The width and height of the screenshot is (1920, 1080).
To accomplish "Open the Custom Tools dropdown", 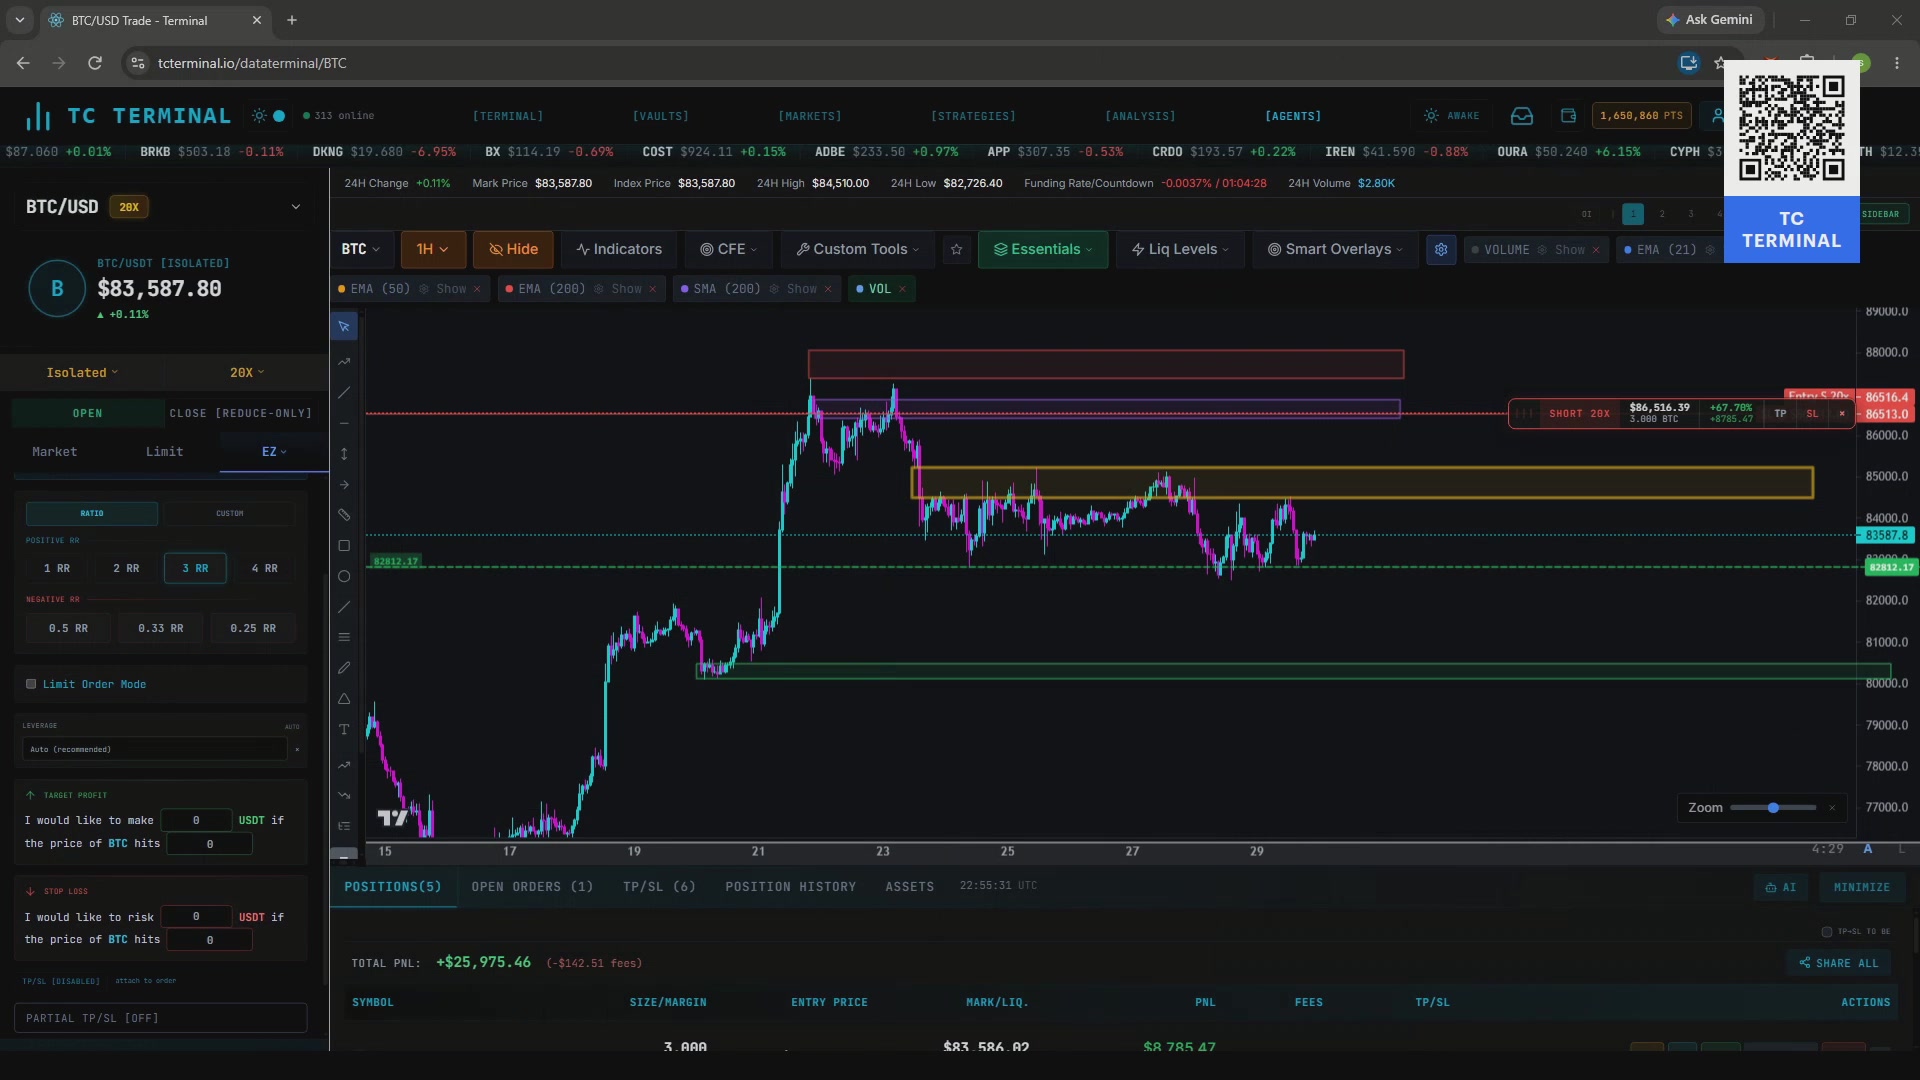I will coord(858,250).
